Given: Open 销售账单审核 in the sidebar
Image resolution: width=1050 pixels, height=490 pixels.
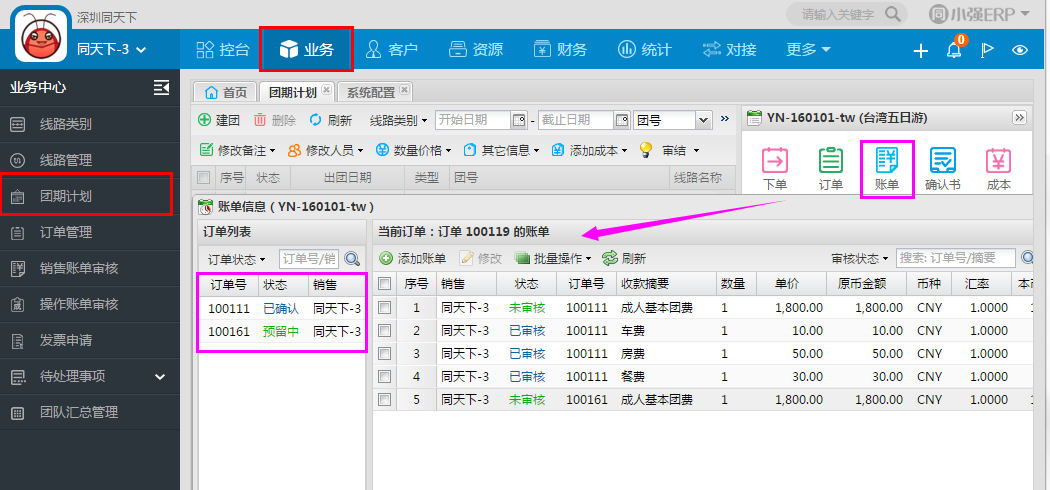Looking at the screenshot, I should click(x=90, y=268).
